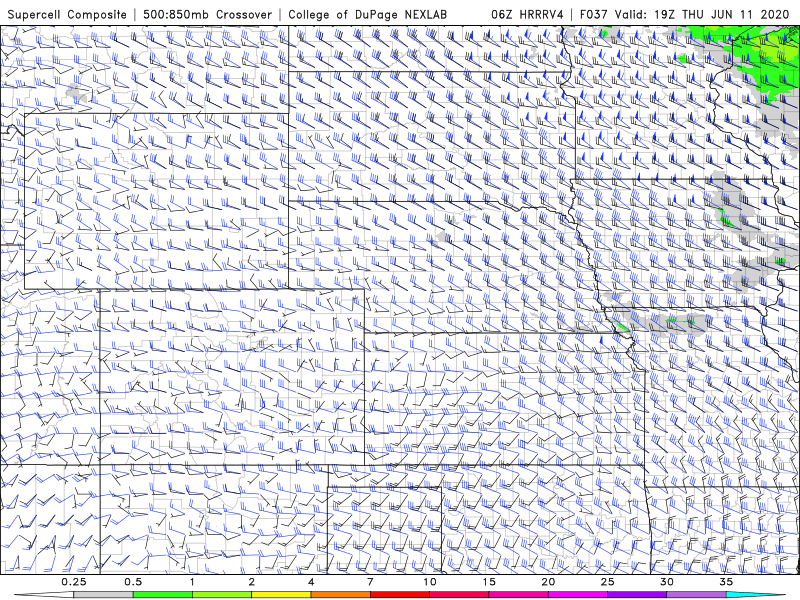Image resolution: width=800 pixels, height=600 pixels.
Task: Click the lavender 30–35 colorbar segment
Action: [696, 595]
